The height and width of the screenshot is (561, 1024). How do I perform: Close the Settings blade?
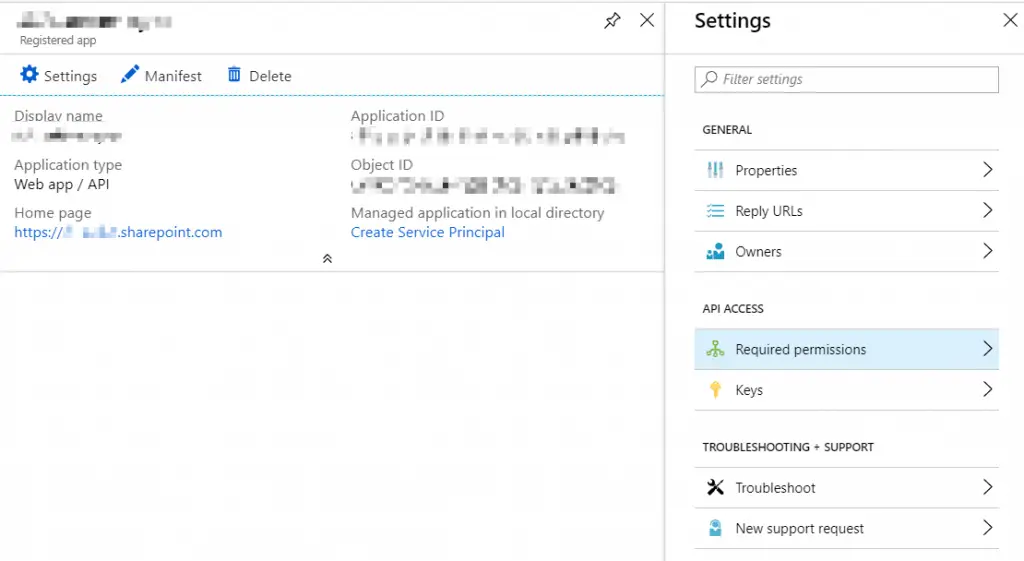pos(1010,20)
